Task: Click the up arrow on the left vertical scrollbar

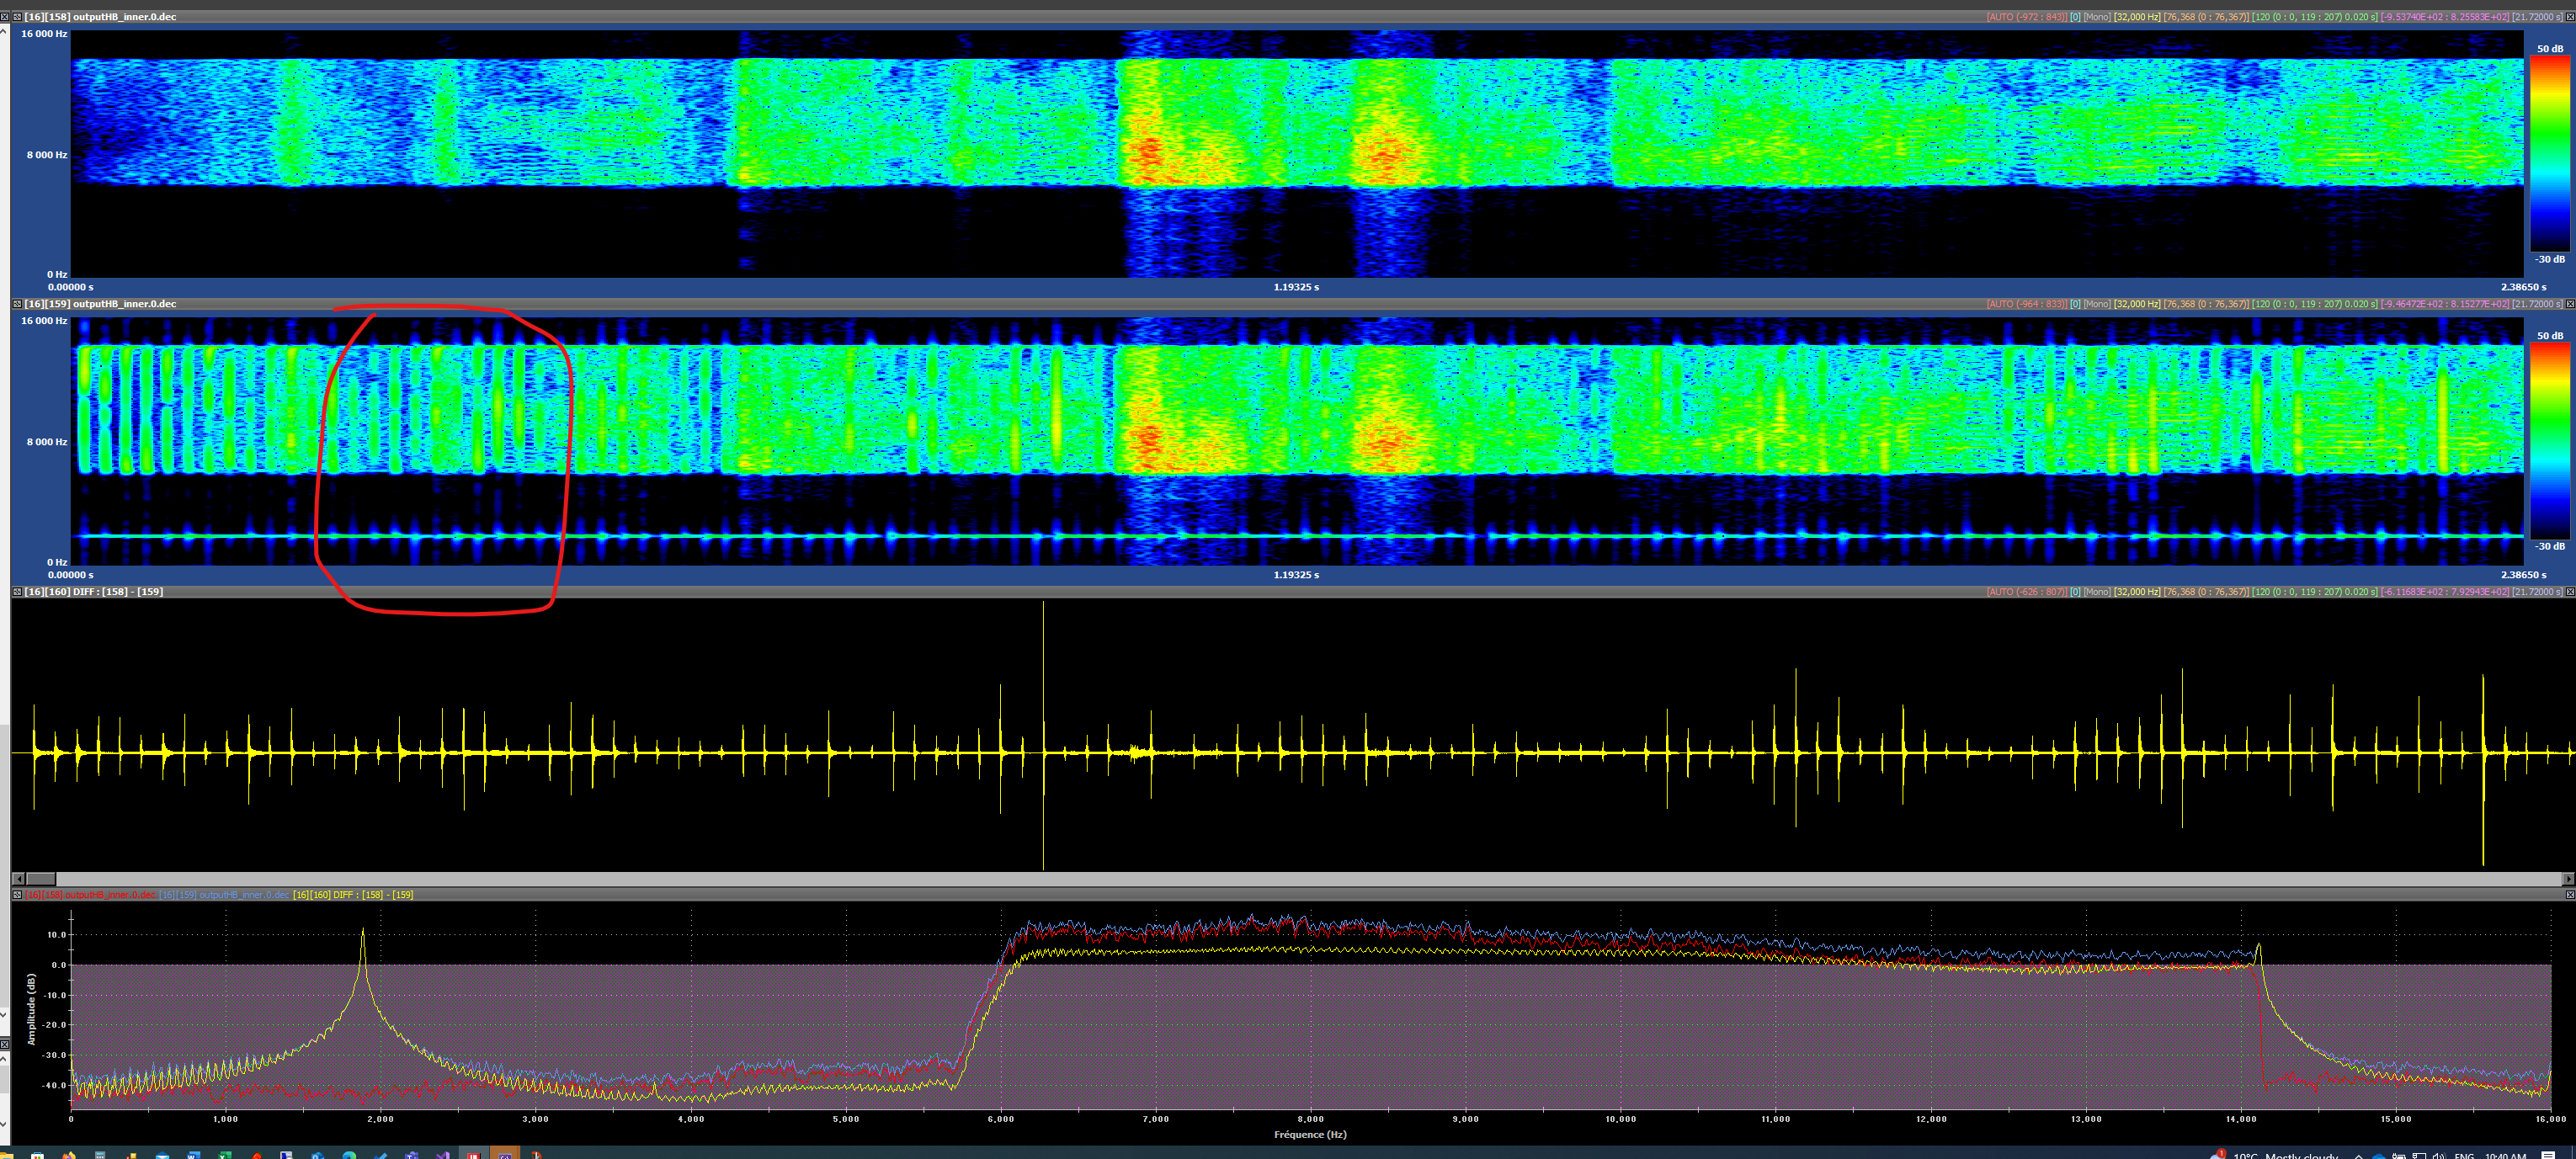Action: pos(4,32)
